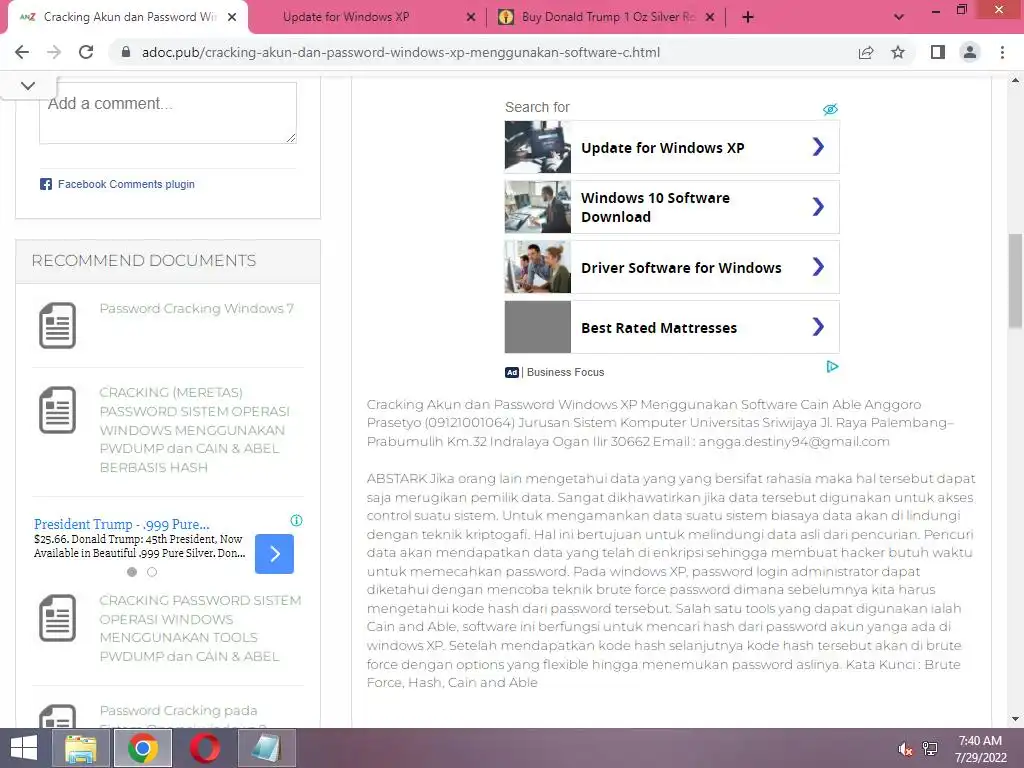
Task: Click the Add a comment text box
Action: pyautogui.click(x=168, y=112)
